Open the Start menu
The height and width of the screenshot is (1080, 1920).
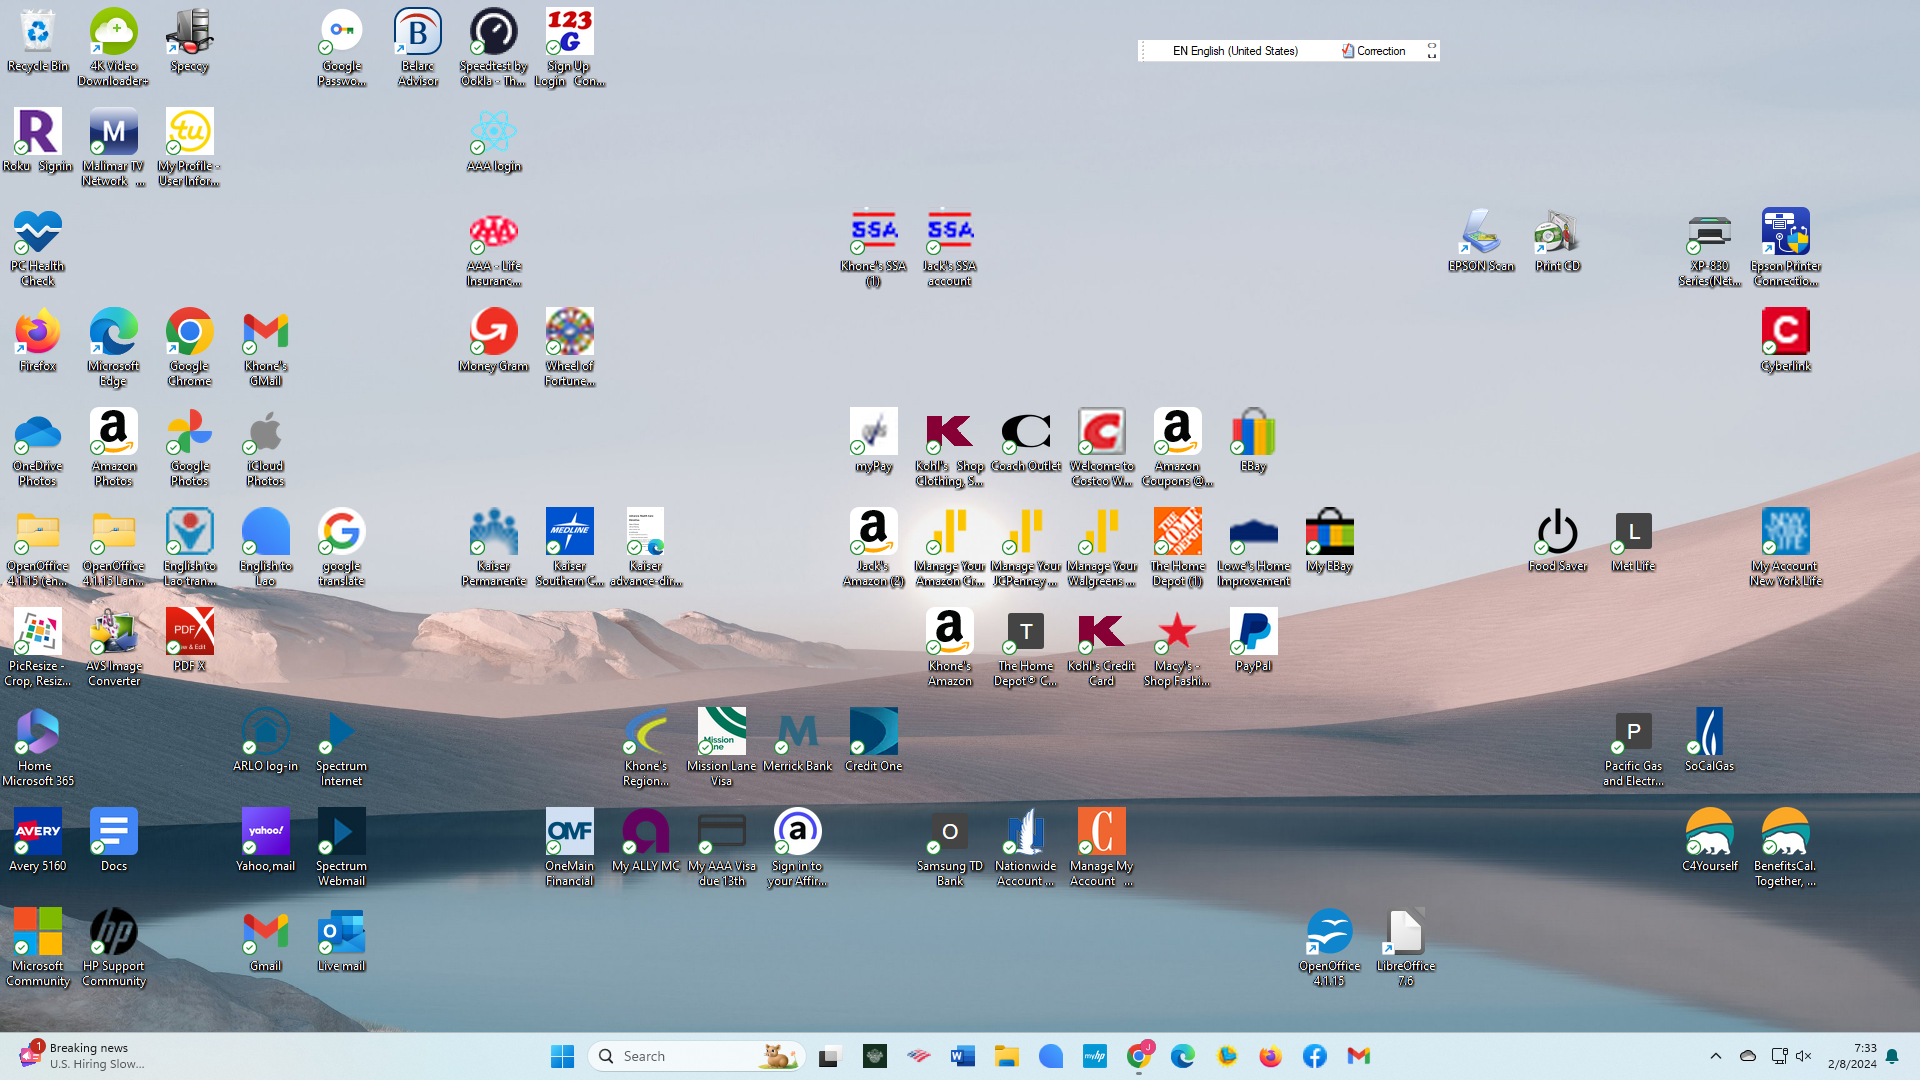pyautogui.click(x=562, y=1055)
